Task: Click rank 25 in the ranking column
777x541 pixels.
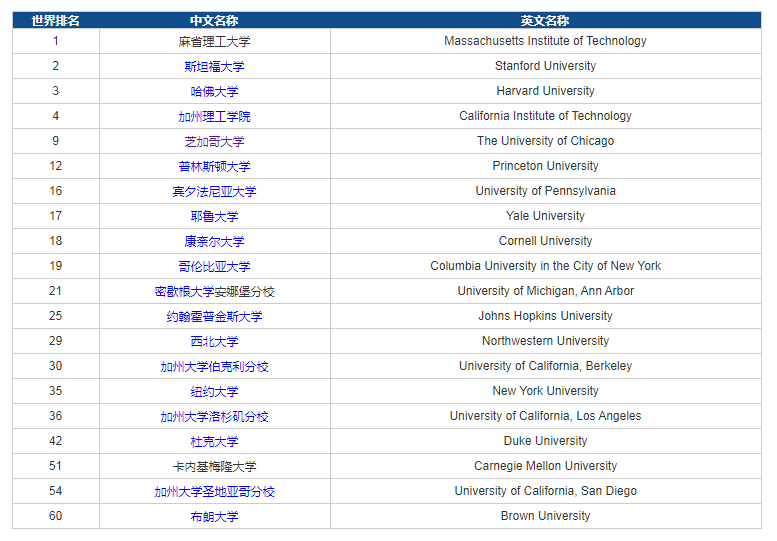Action: point(56,316)
